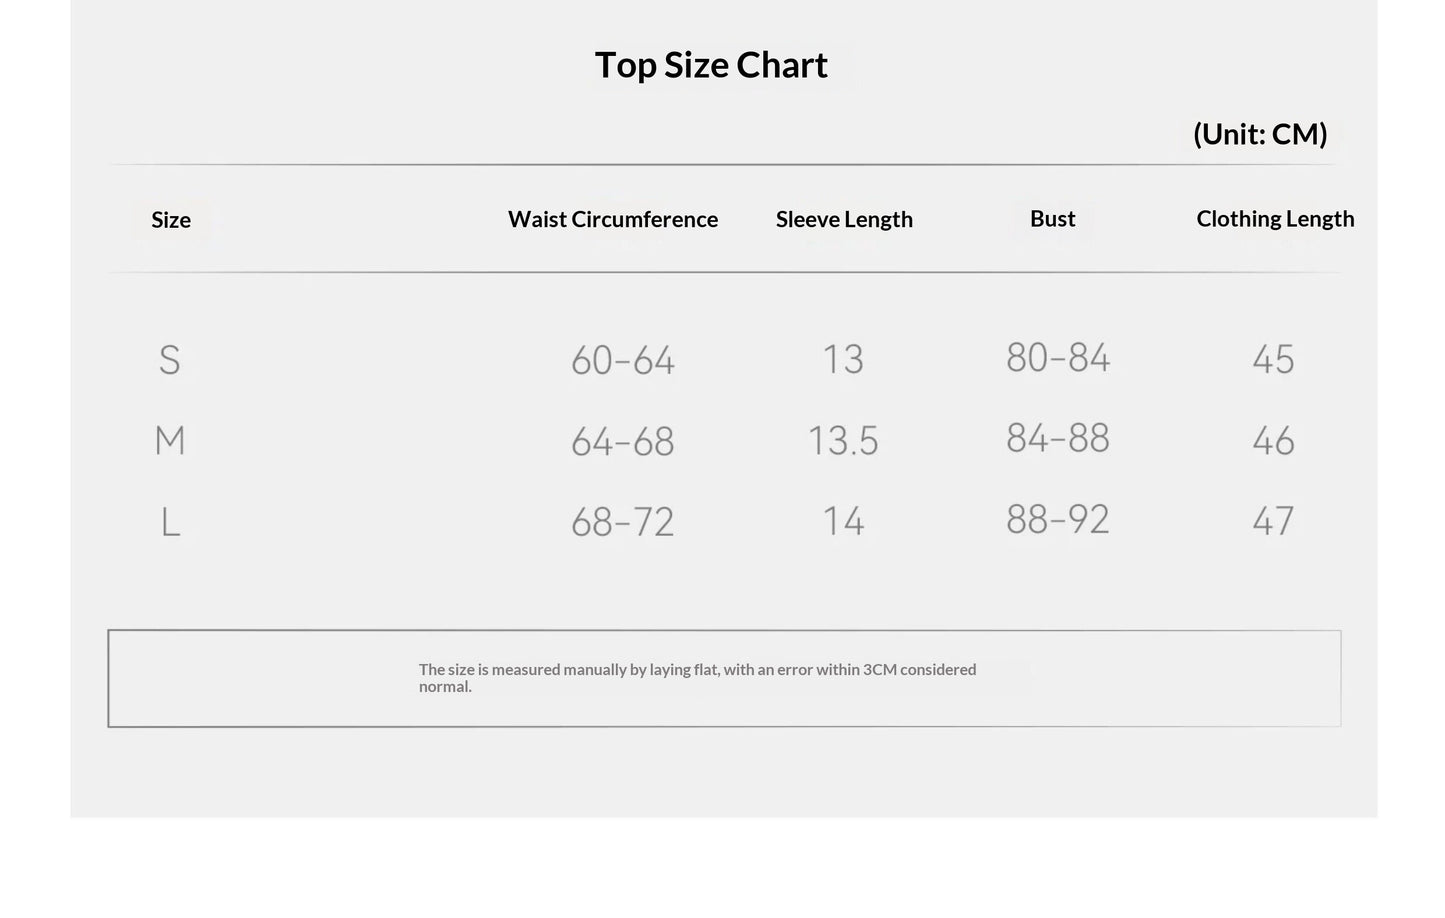This screenshot has width=1445, height=918.
Task: Click the measurement error note text
Action: tap(697, 678)
